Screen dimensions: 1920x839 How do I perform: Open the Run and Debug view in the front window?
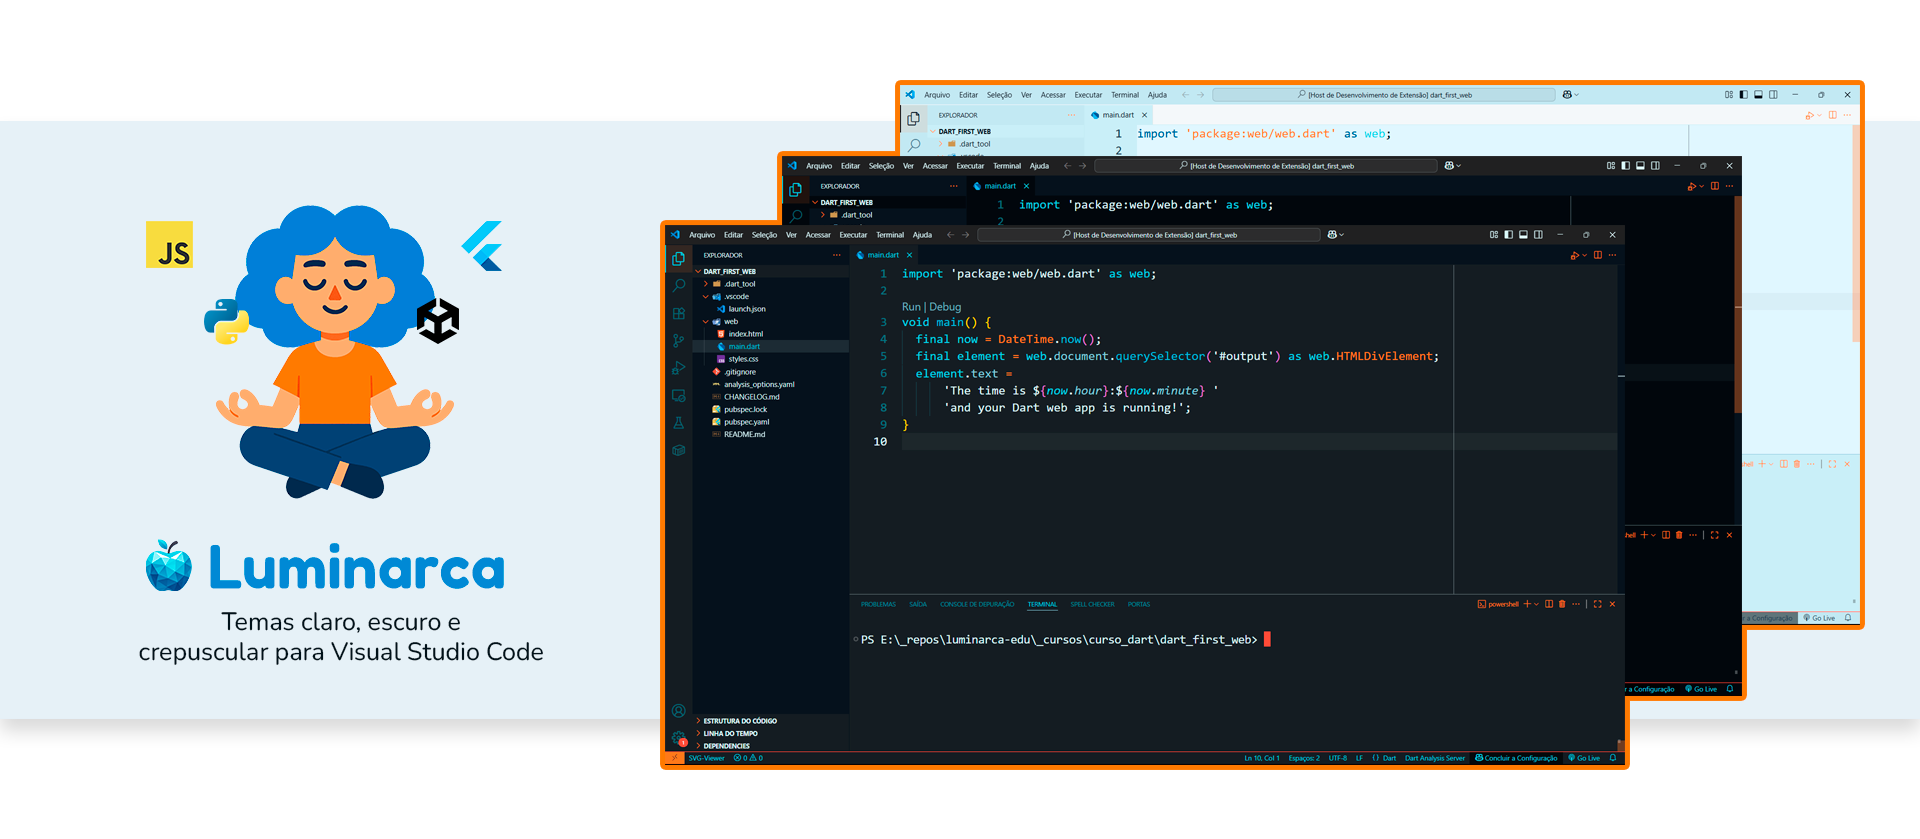[x=679, y=368]
